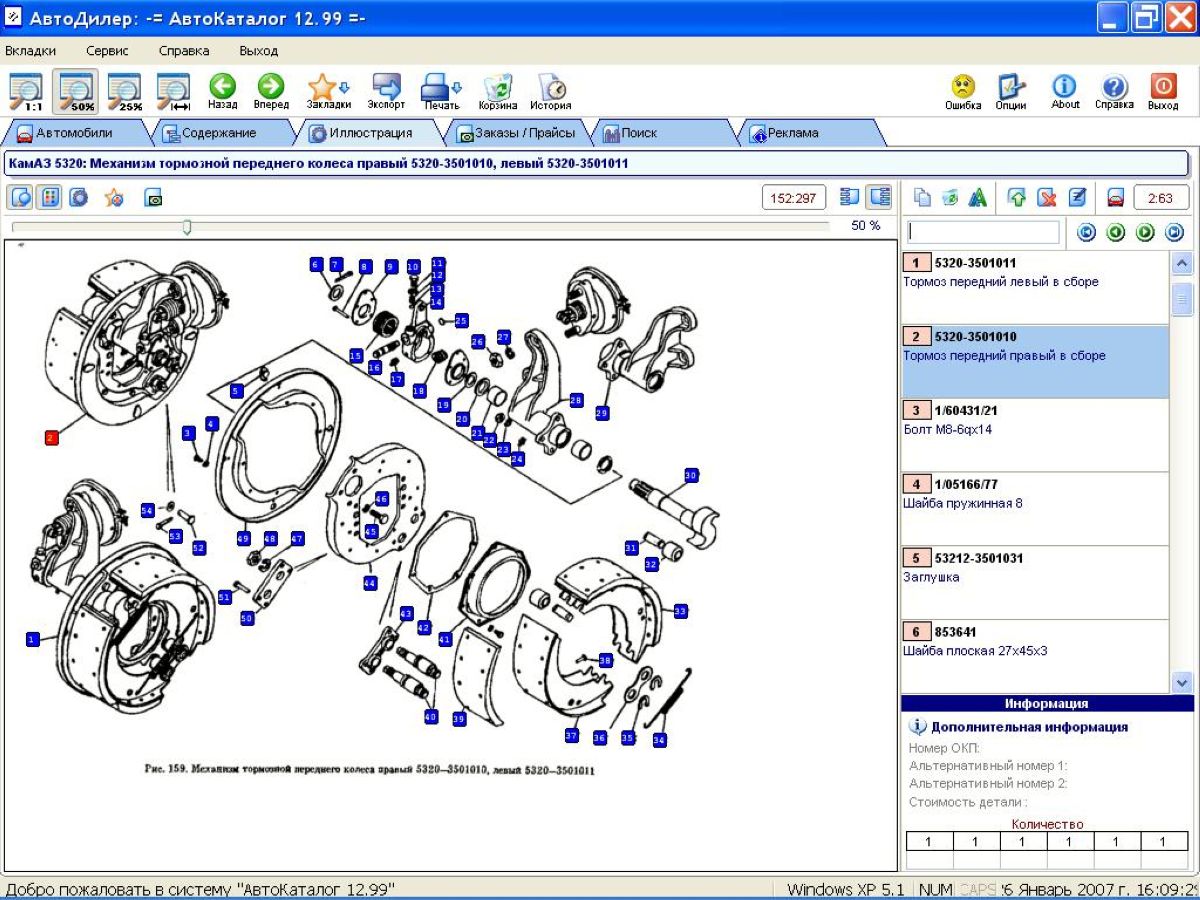Viewport: 1200px width, 900px height.
Task: Click the parts search input field
Action: pos(982,232)
